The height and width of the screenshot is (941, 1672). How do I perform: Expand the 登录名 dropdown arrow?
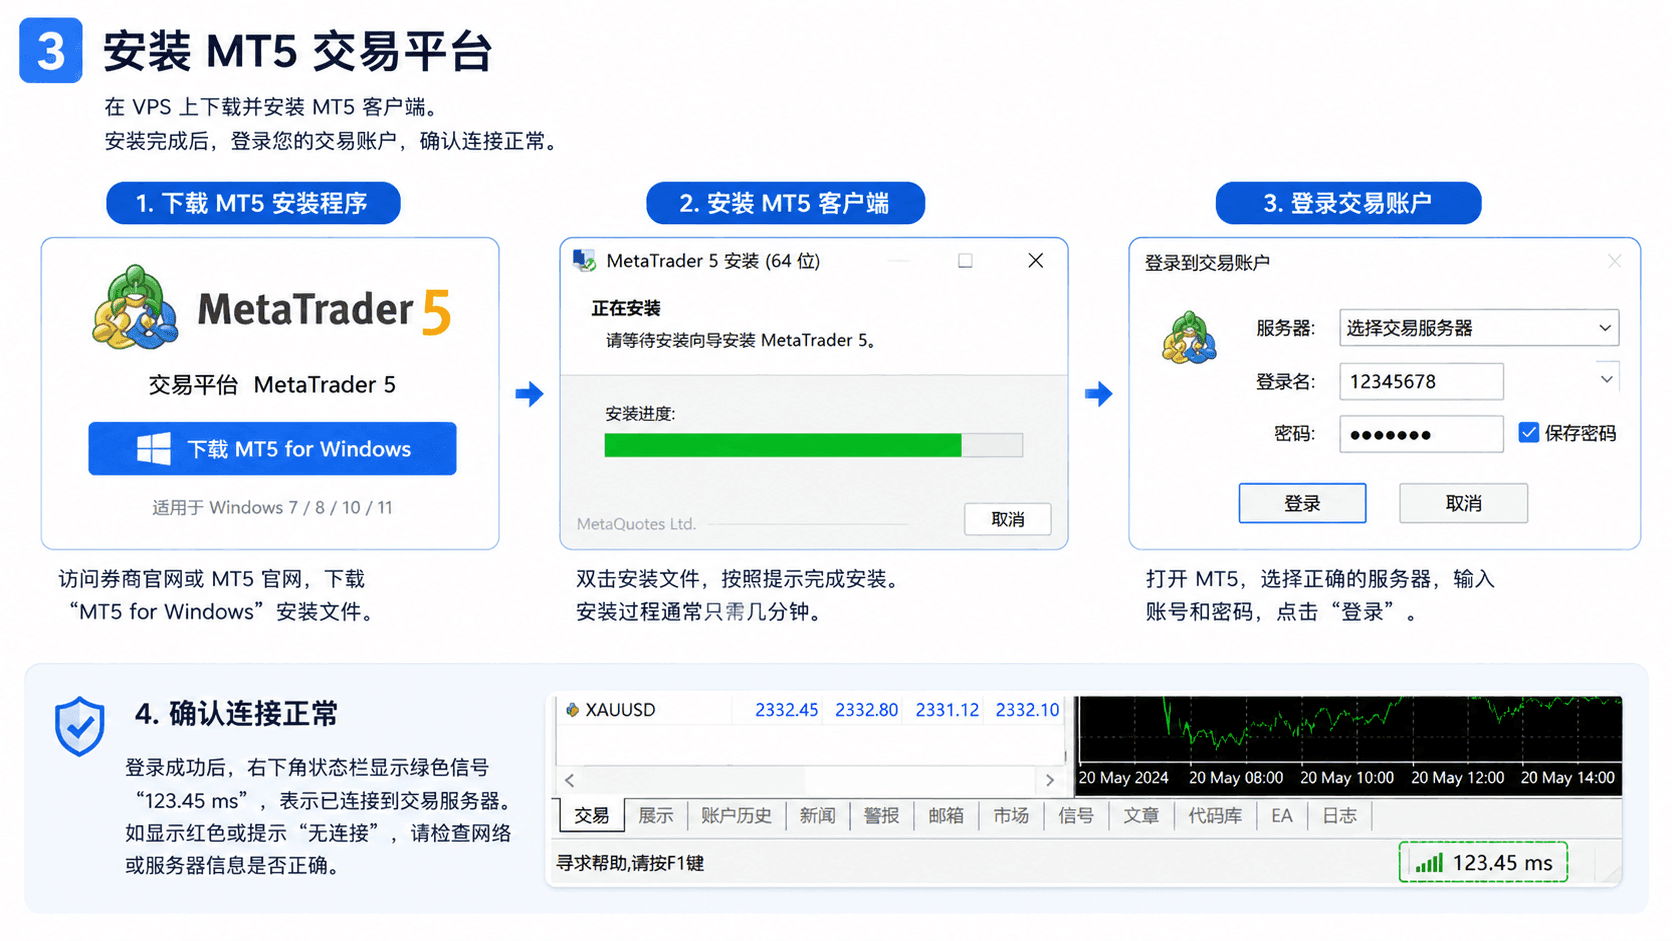(1606, 380)
